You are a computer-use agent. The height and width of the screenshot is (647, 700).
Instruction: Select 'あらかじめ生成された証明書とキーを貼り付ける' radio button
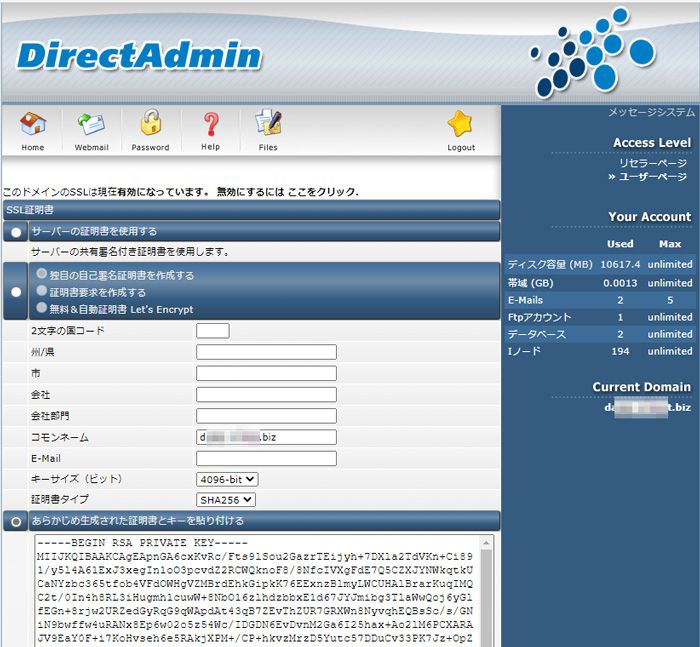(x=16, y=522)
